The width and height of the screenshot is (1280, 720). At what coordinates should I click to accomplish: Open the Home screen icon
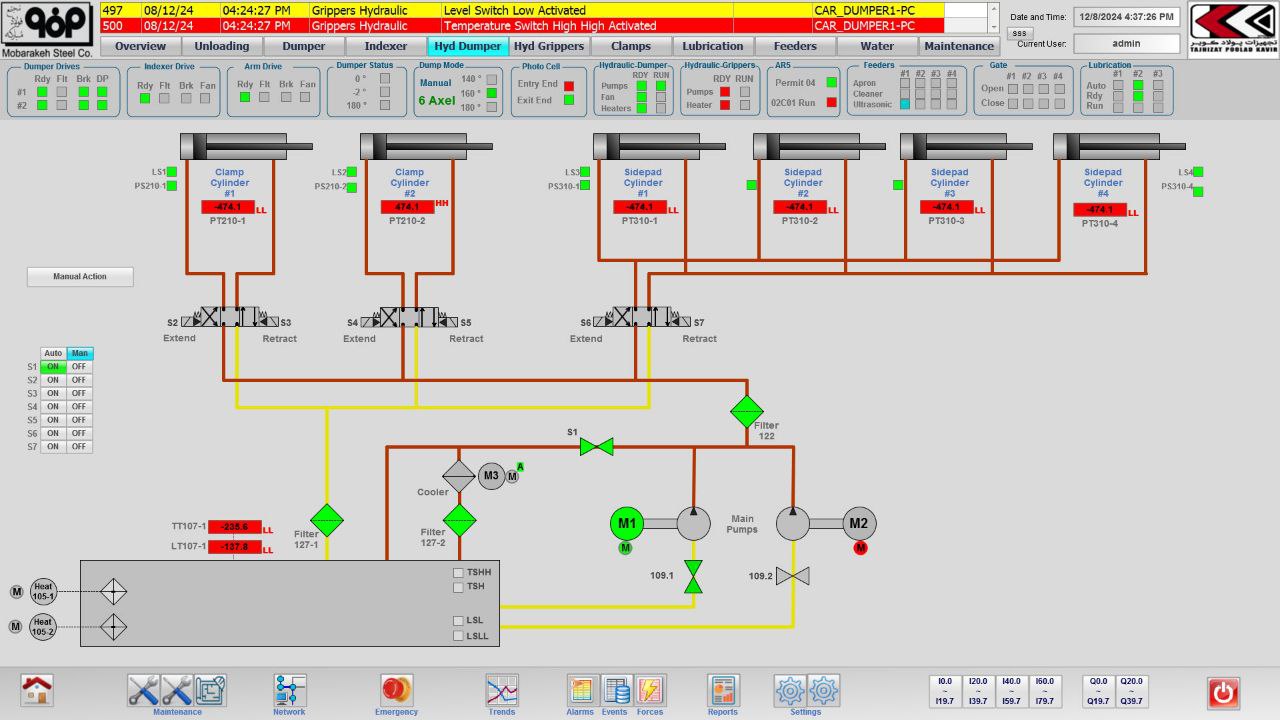(38, 690)
